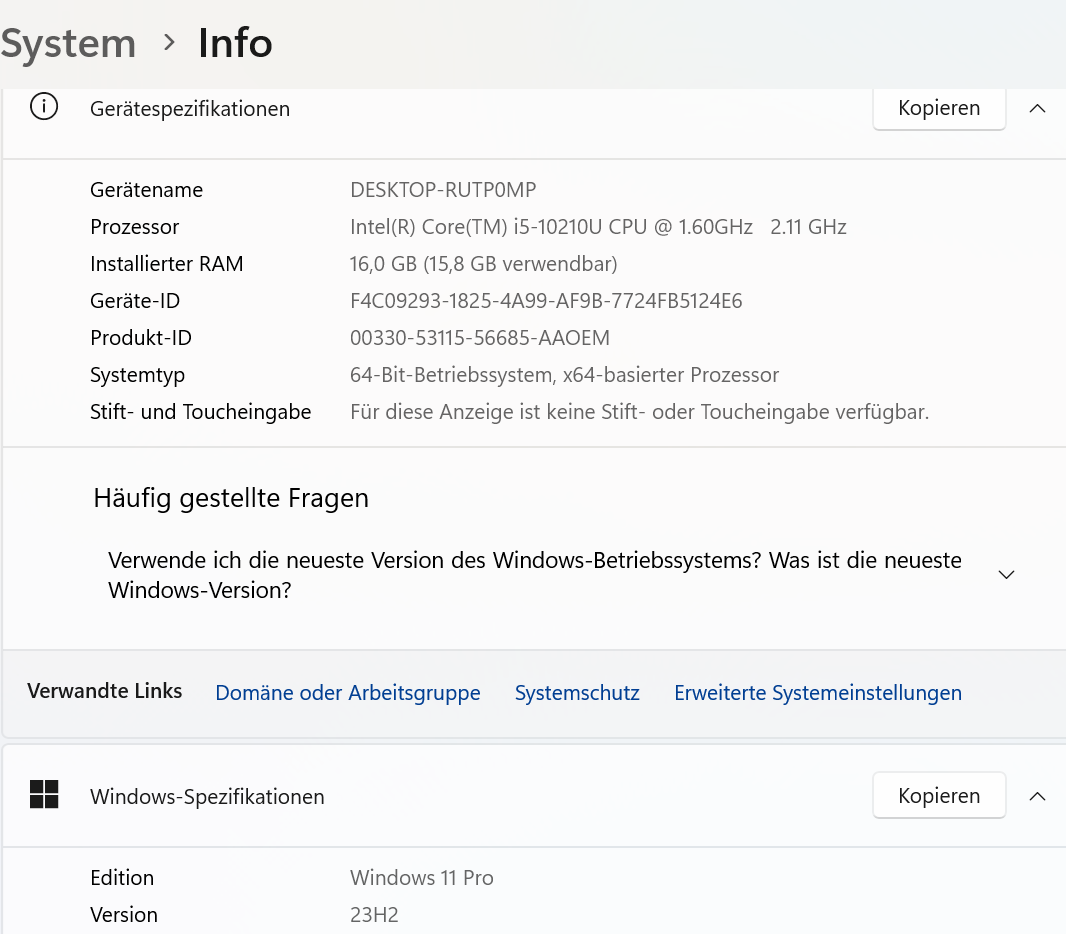Screen dimensions: 1066x934
Task: Open Domäne oder Arbeitsgruppe link
Action: click(x=347, y=693)
